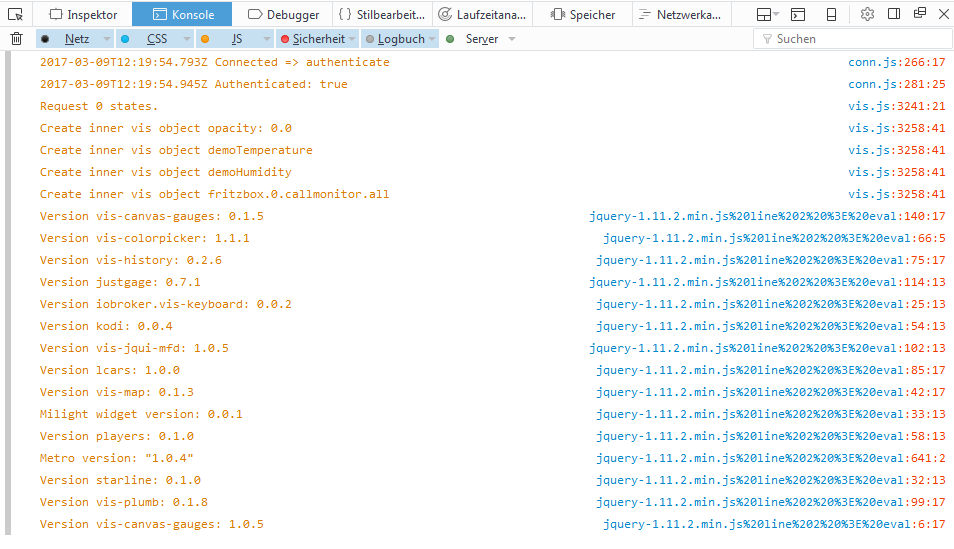Click the split console toggle icon

798,14
